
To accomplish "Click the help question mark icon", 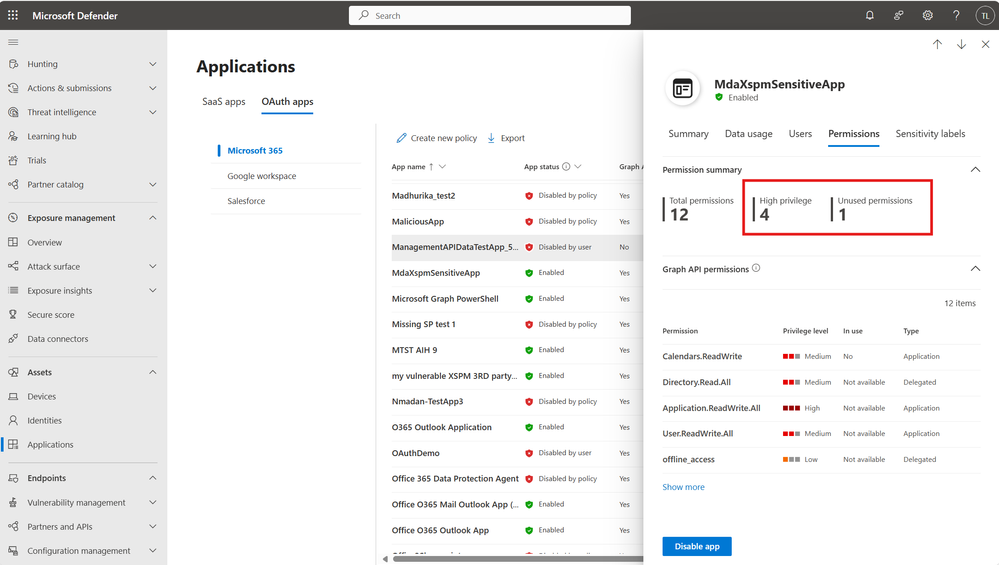I will [956, 15].
